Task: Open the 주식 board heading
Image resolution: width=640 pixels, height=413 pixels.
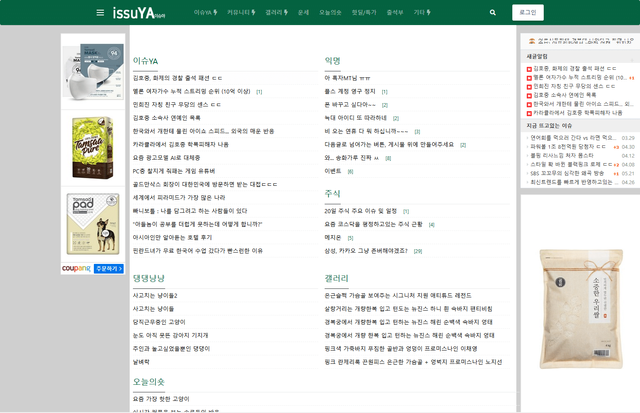Action: pyautogui.click(x=332, y=194)
